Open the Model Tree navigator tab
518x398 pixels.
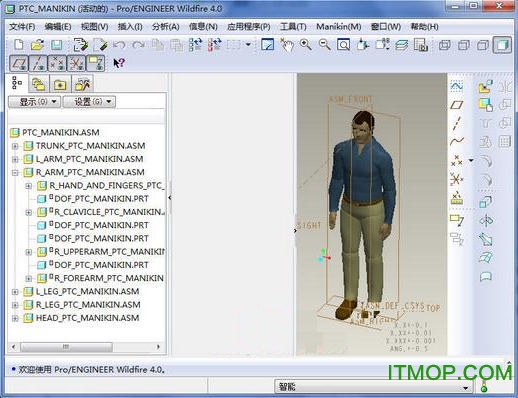(17, 83)
